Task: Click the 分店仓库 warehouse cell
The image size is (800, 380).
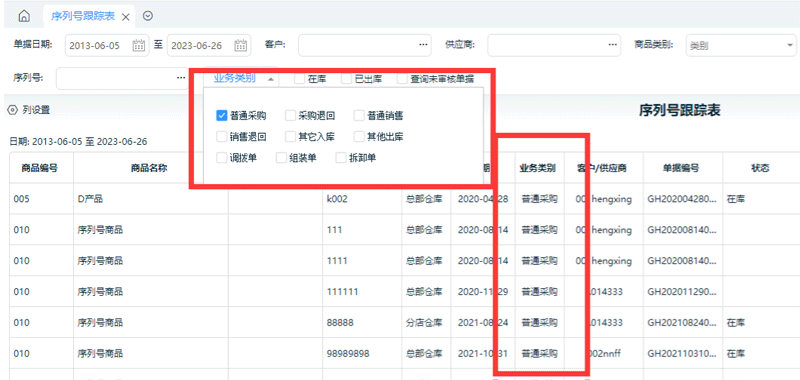Action: tap(426, 322)
